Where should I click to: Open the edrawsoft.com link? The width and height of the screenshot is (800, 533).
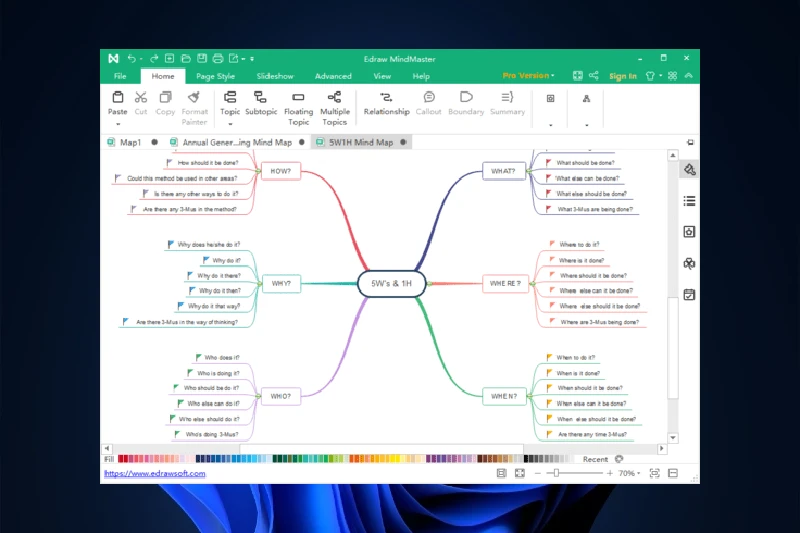point(154,473)
